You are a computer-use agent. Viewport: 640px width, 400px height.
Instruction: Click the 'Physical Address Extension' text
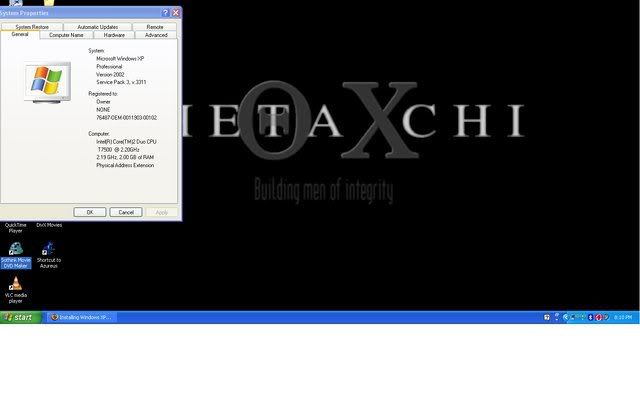click(125, 165)
